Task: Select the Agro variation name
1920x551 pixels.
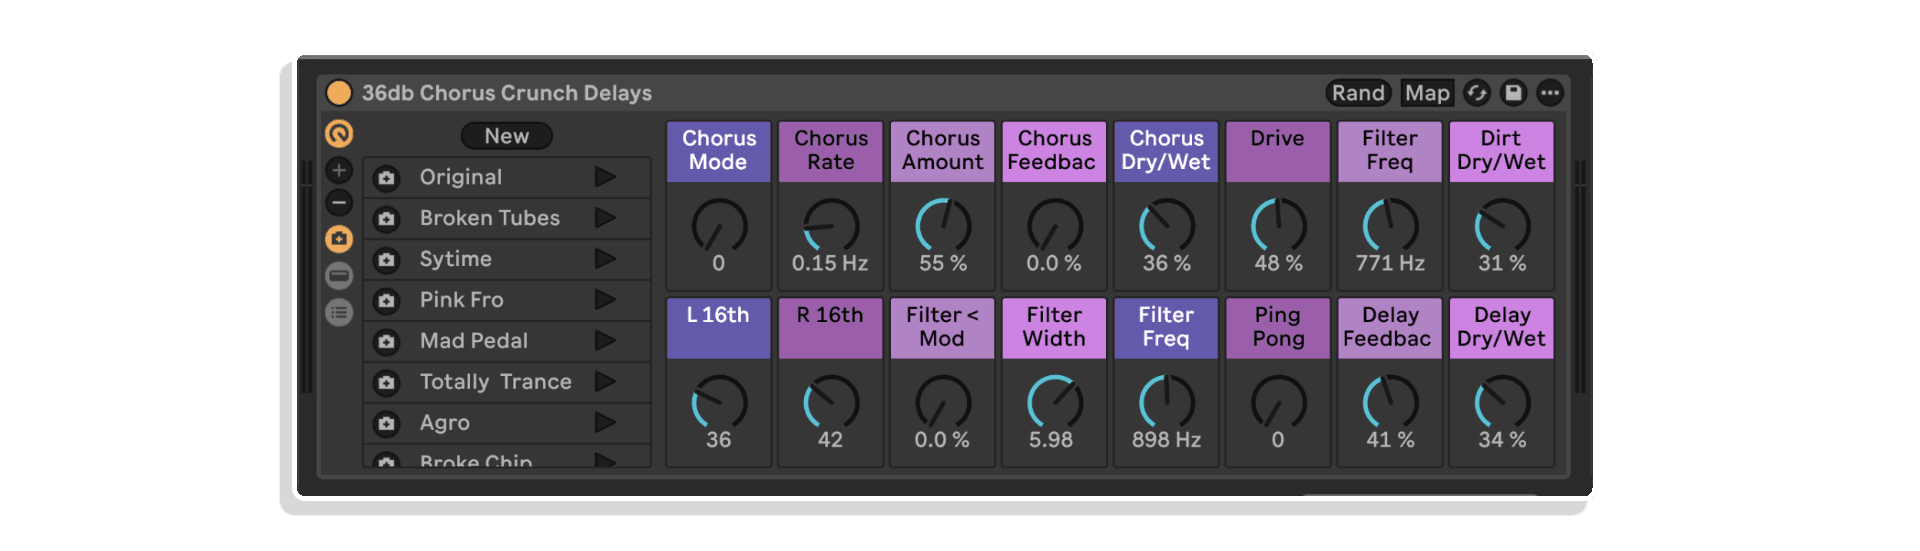Action: (445, 423)
